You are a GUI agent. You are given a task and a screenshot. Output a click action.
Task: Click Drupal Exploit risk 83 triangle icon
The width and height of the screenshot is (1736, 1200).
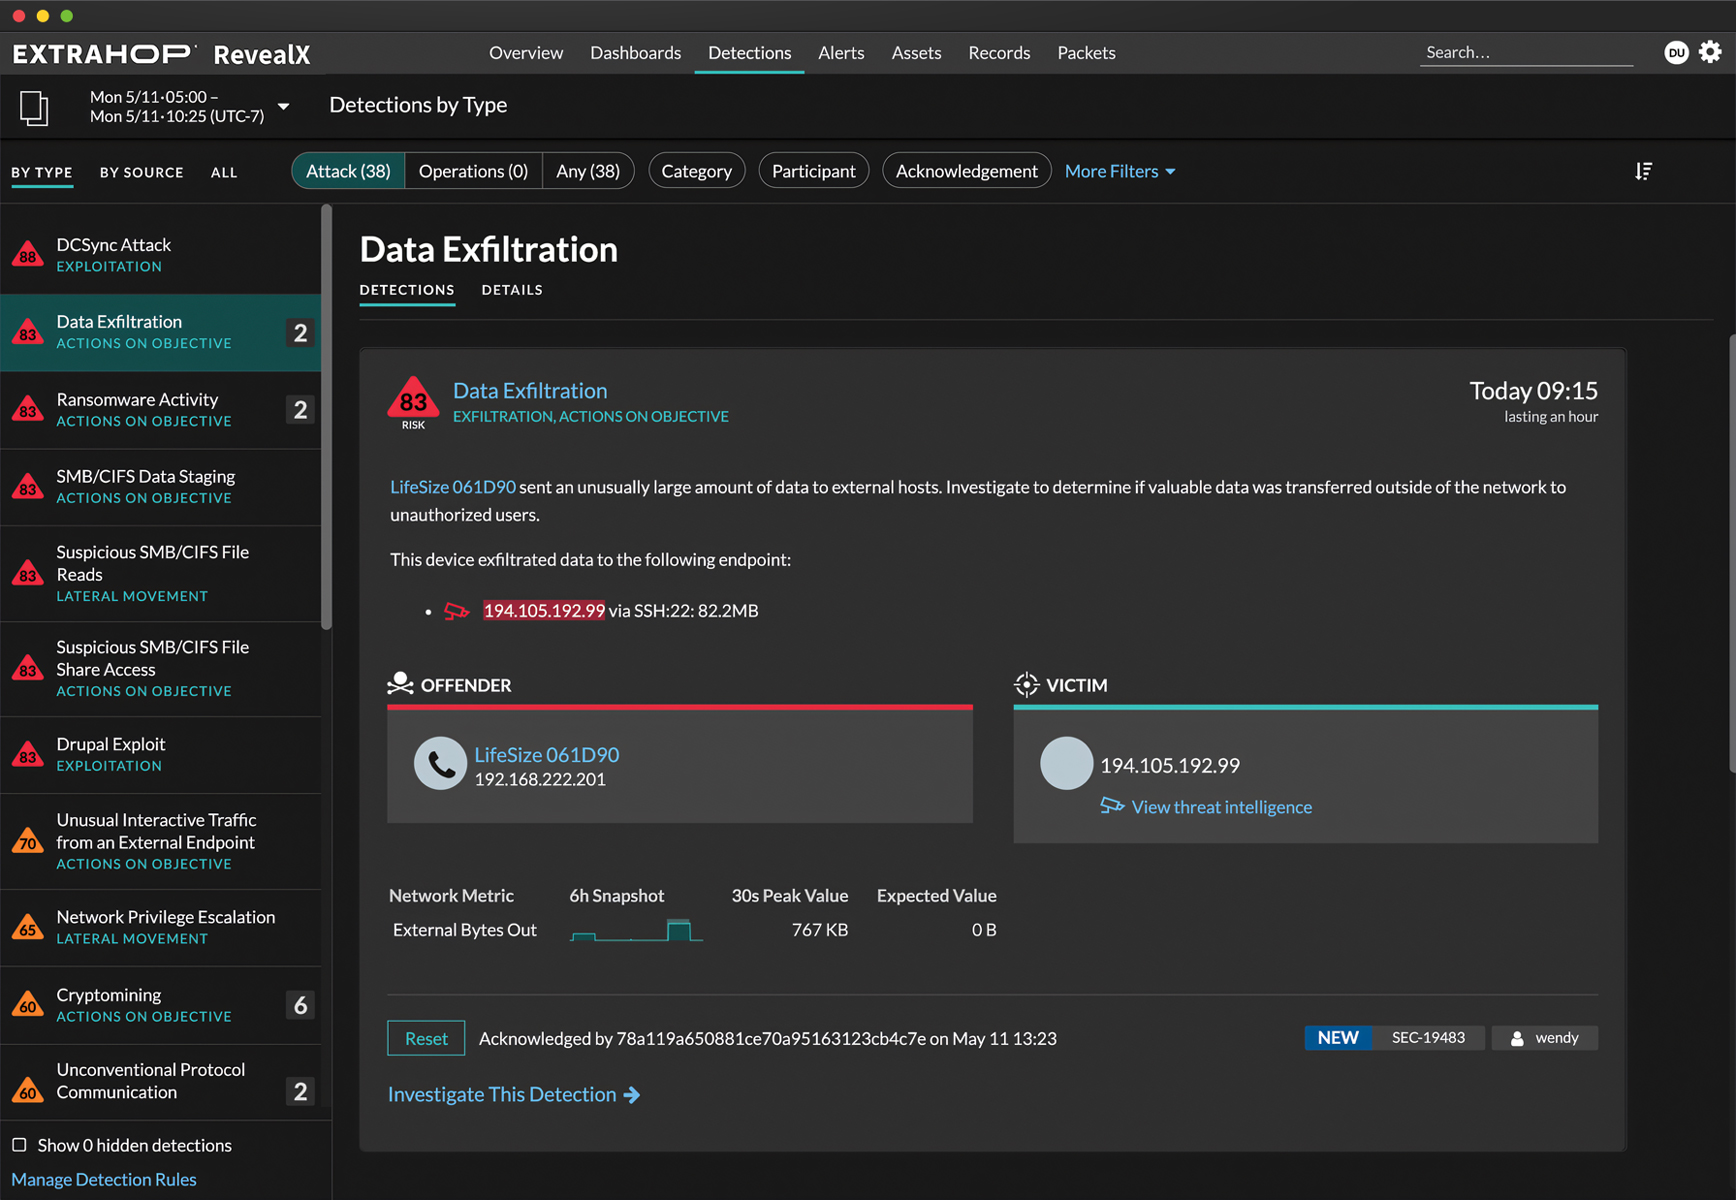tap(28, 754)
